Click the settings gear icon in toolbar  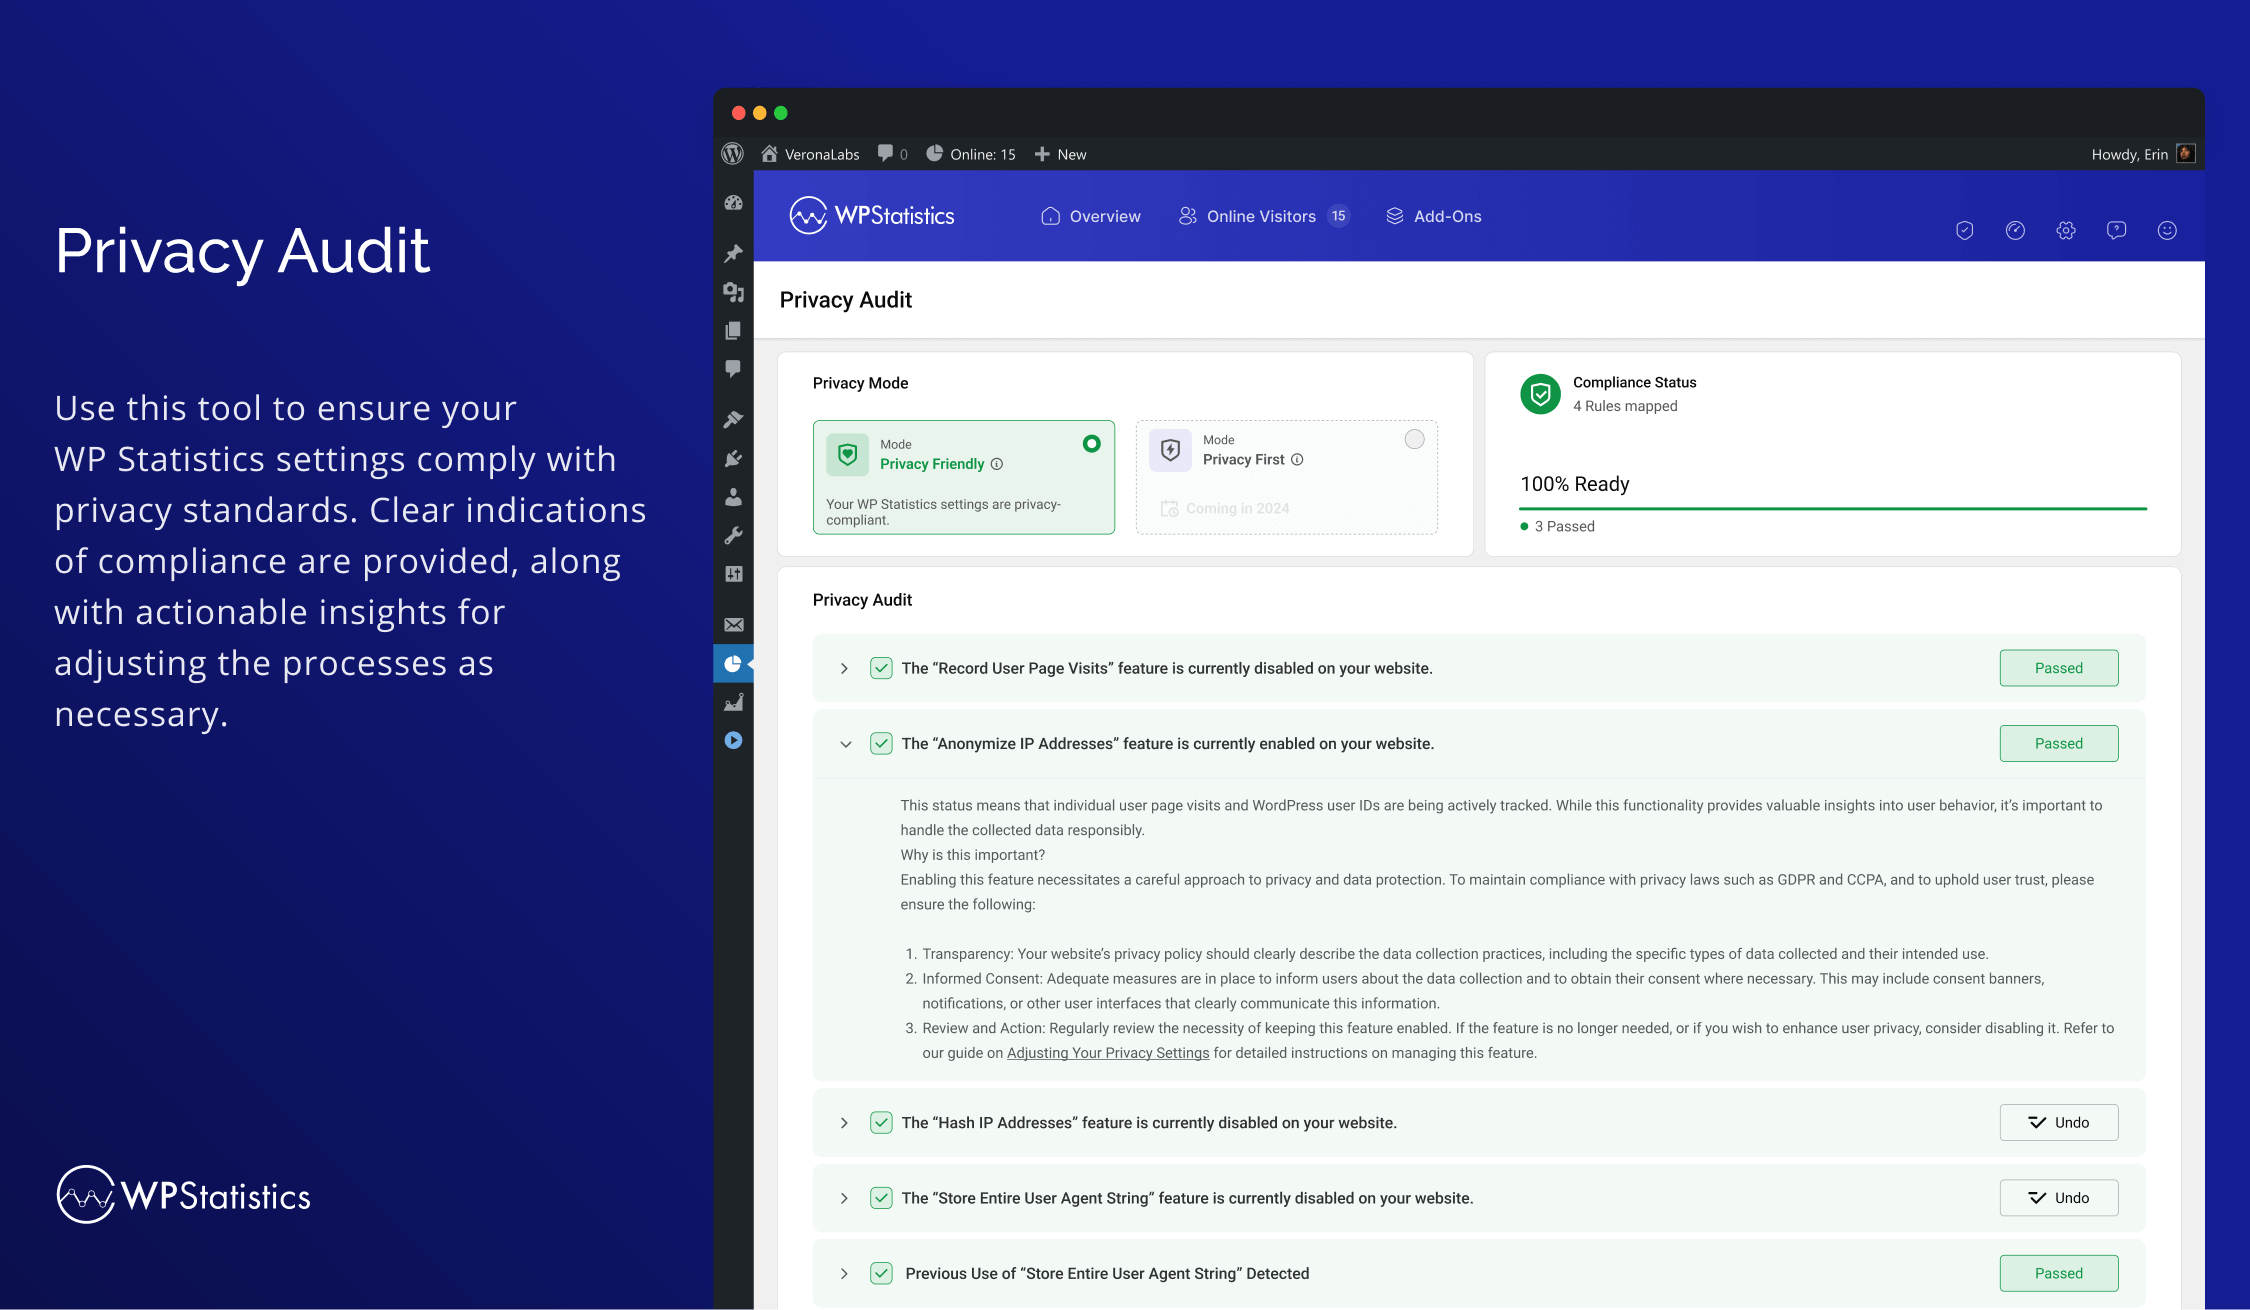point(2064,229)
